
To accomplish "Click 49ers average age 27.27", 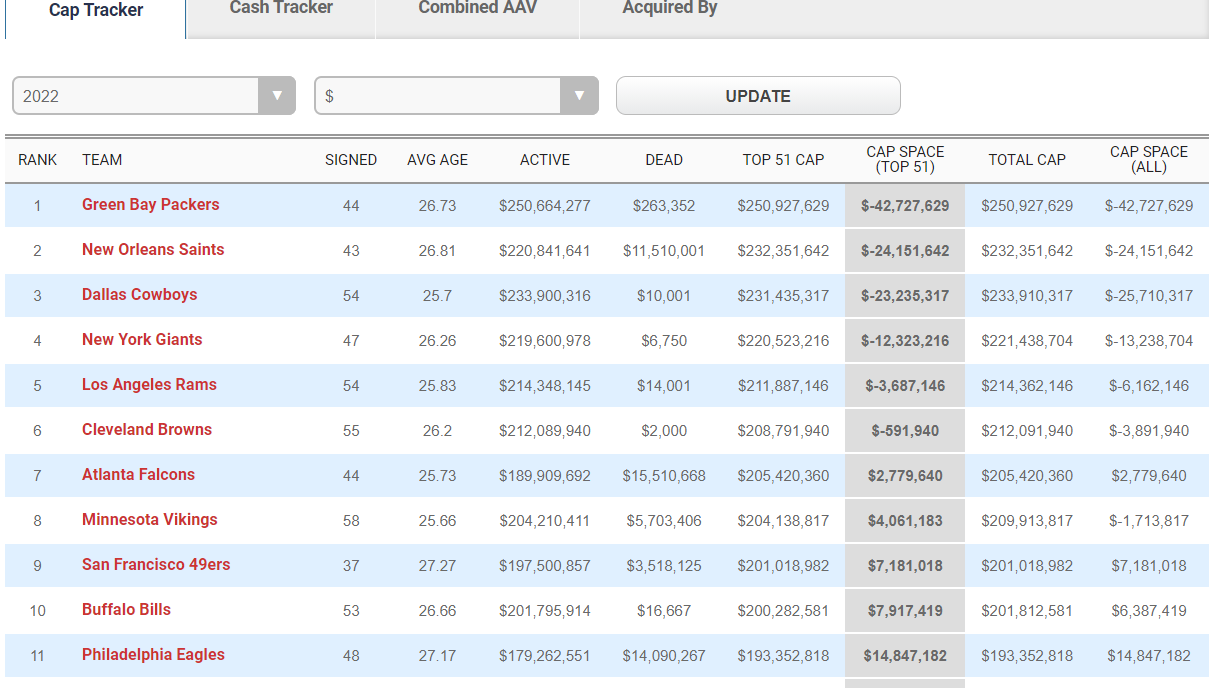I will 437,566.
